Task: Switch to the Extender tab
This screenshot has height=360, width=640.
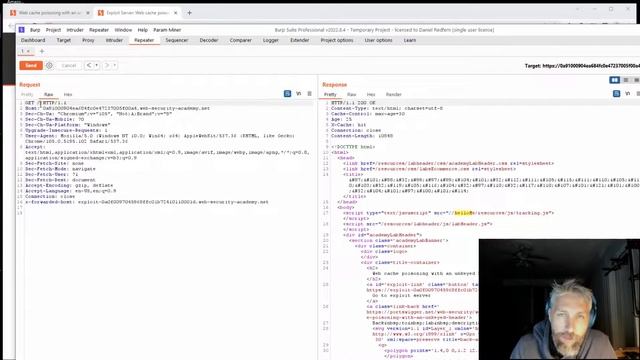Action: pos(300,40)
